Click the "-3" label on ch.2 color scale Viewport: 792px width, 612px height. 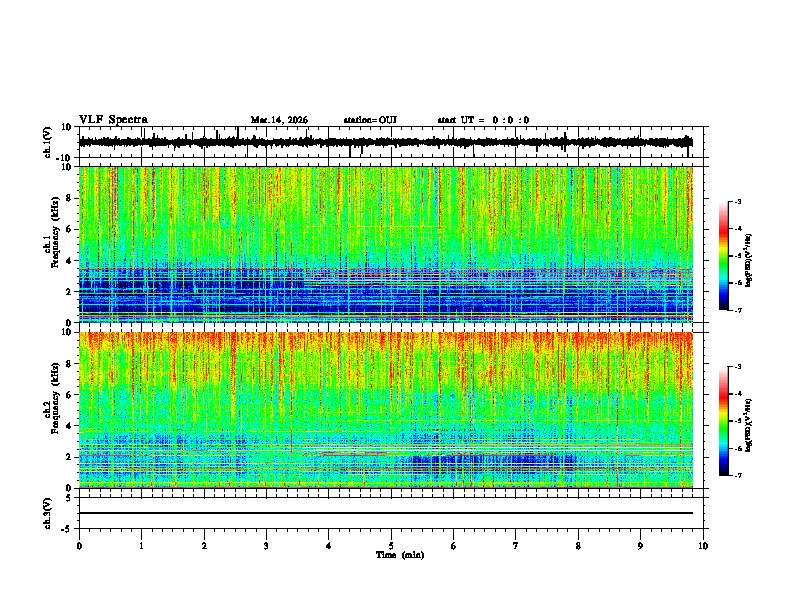(738, 367)
